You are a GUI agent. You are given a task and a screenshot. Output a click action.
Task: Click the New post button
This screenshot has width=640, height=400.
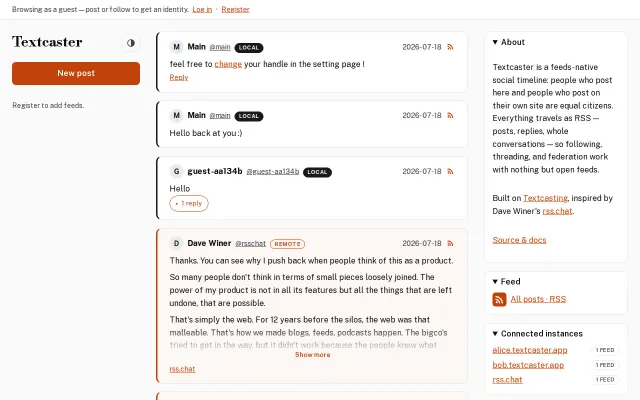point(76,73)
